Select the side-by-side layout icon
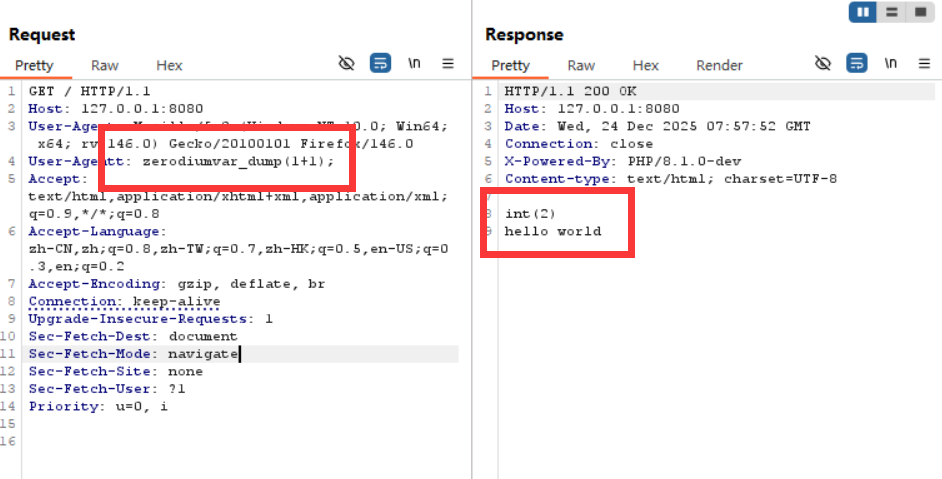 tap(863, 12)
